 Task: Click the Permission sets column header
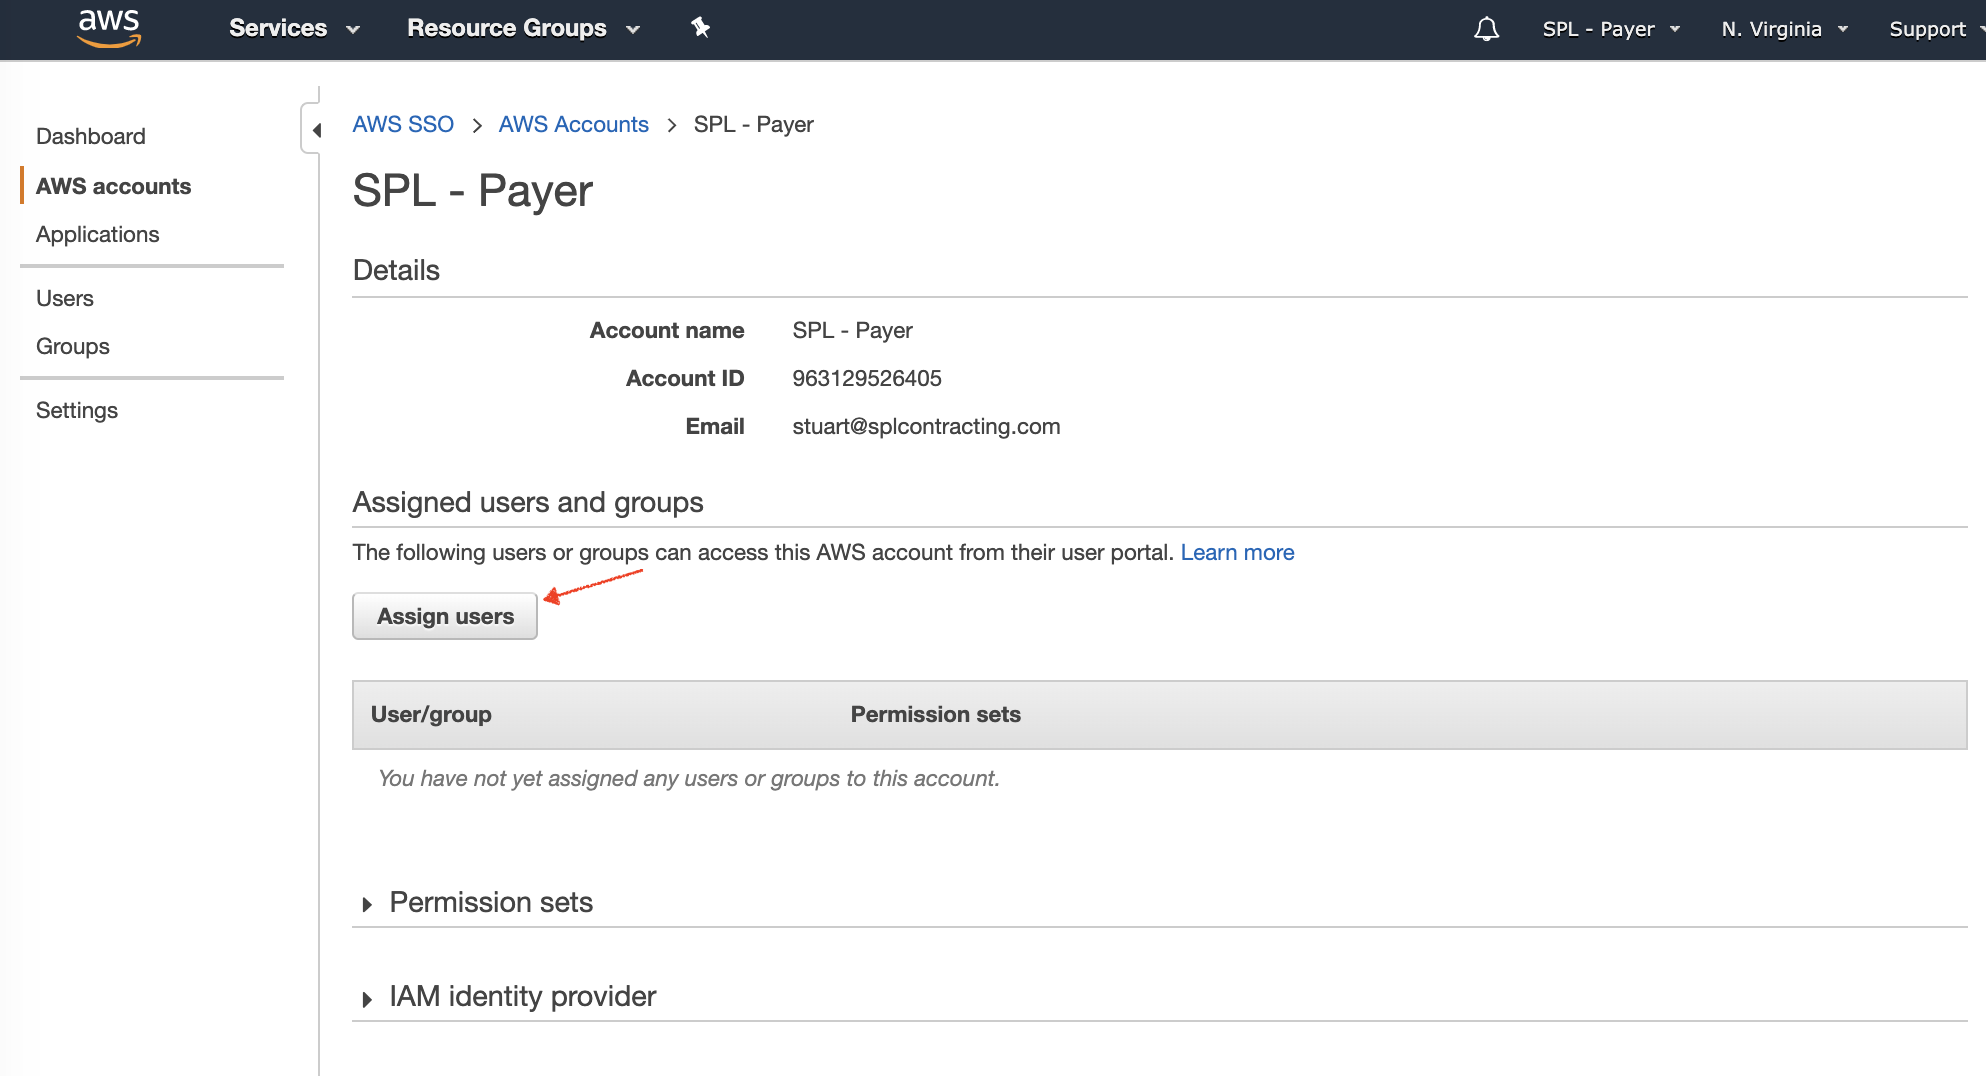coord(935,714)
